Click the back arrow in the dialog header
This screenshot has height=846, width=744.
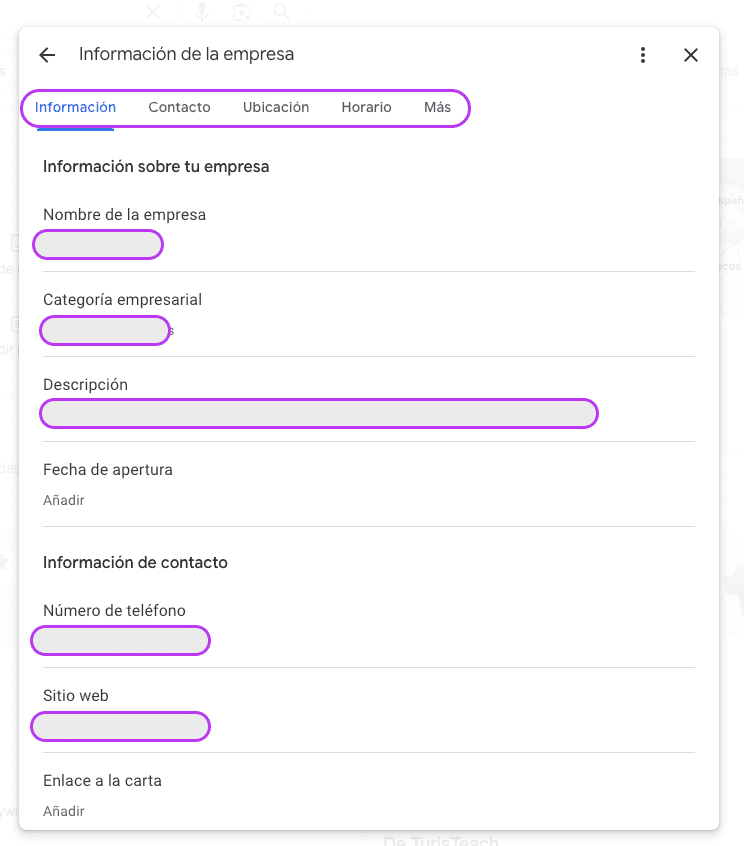(46, 55)
